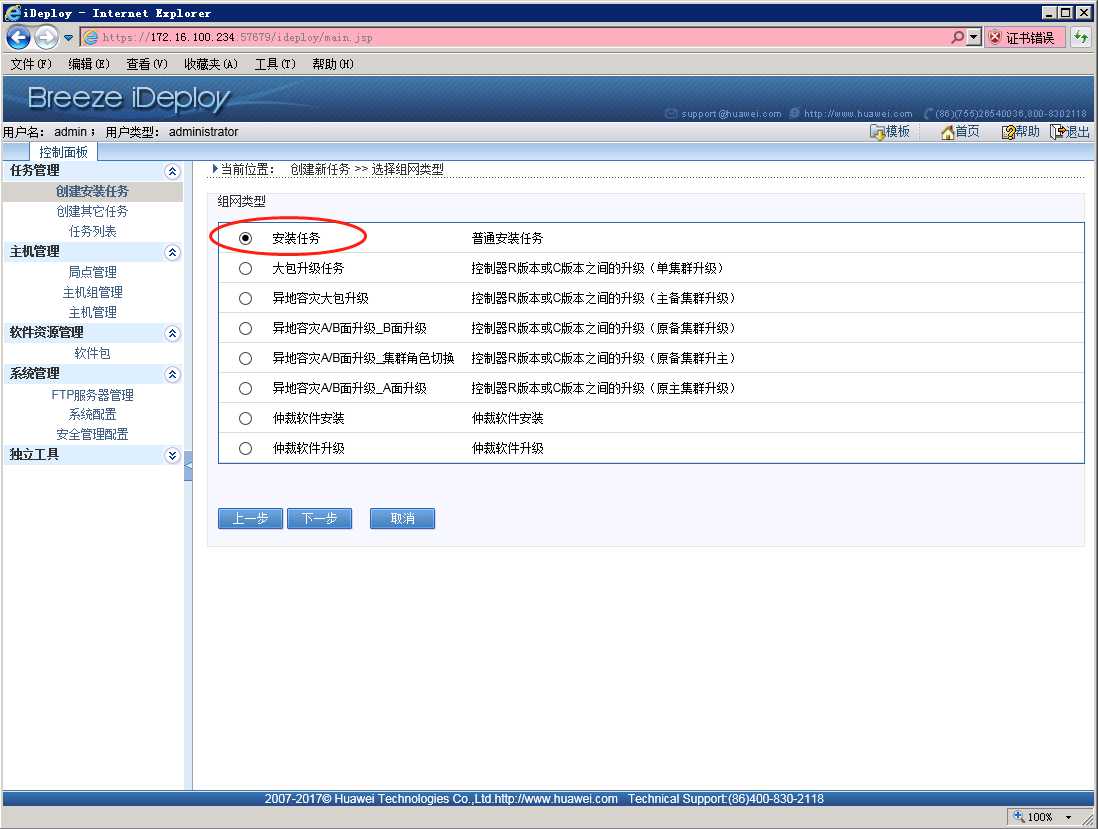Click the http://www.huawei.com header link
This screenshot has height=829, width=1098.
coord(858,113)
